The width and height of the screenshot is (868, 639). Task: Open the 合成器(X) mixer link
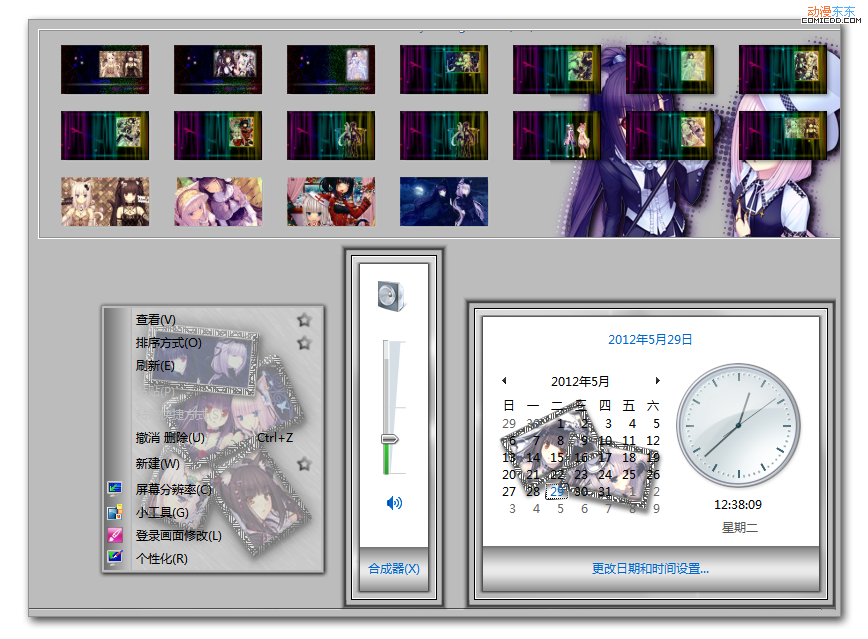coord(394,569)
